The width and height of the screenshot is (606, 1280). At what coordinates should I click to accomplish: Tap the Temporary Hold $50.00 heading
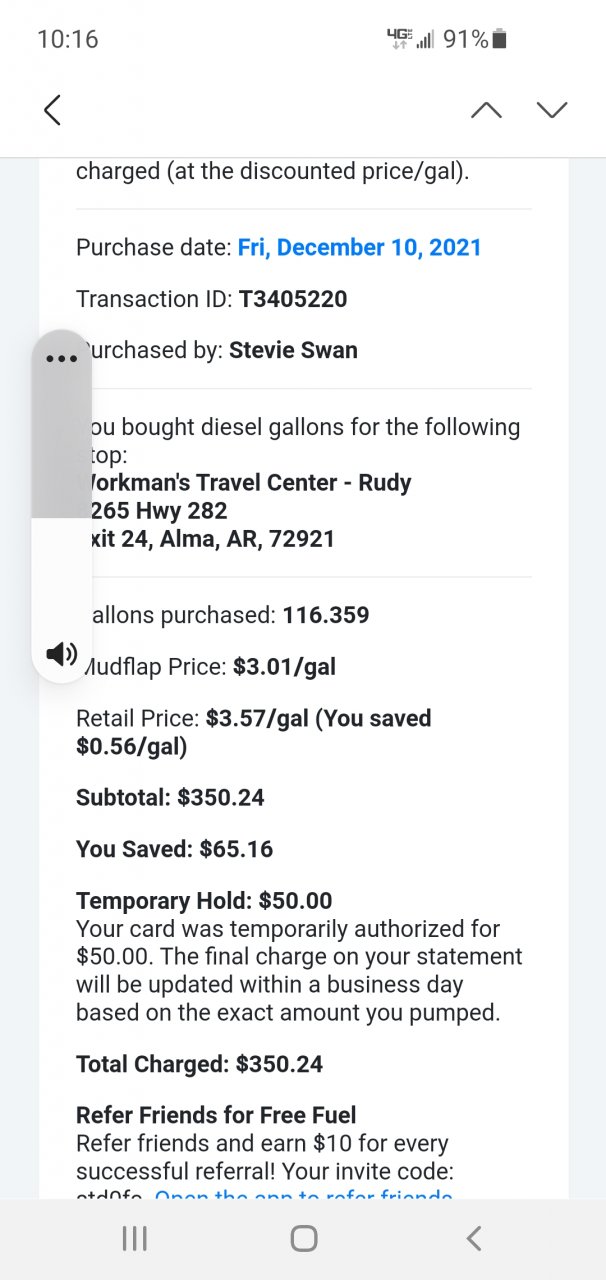point(204,901)
